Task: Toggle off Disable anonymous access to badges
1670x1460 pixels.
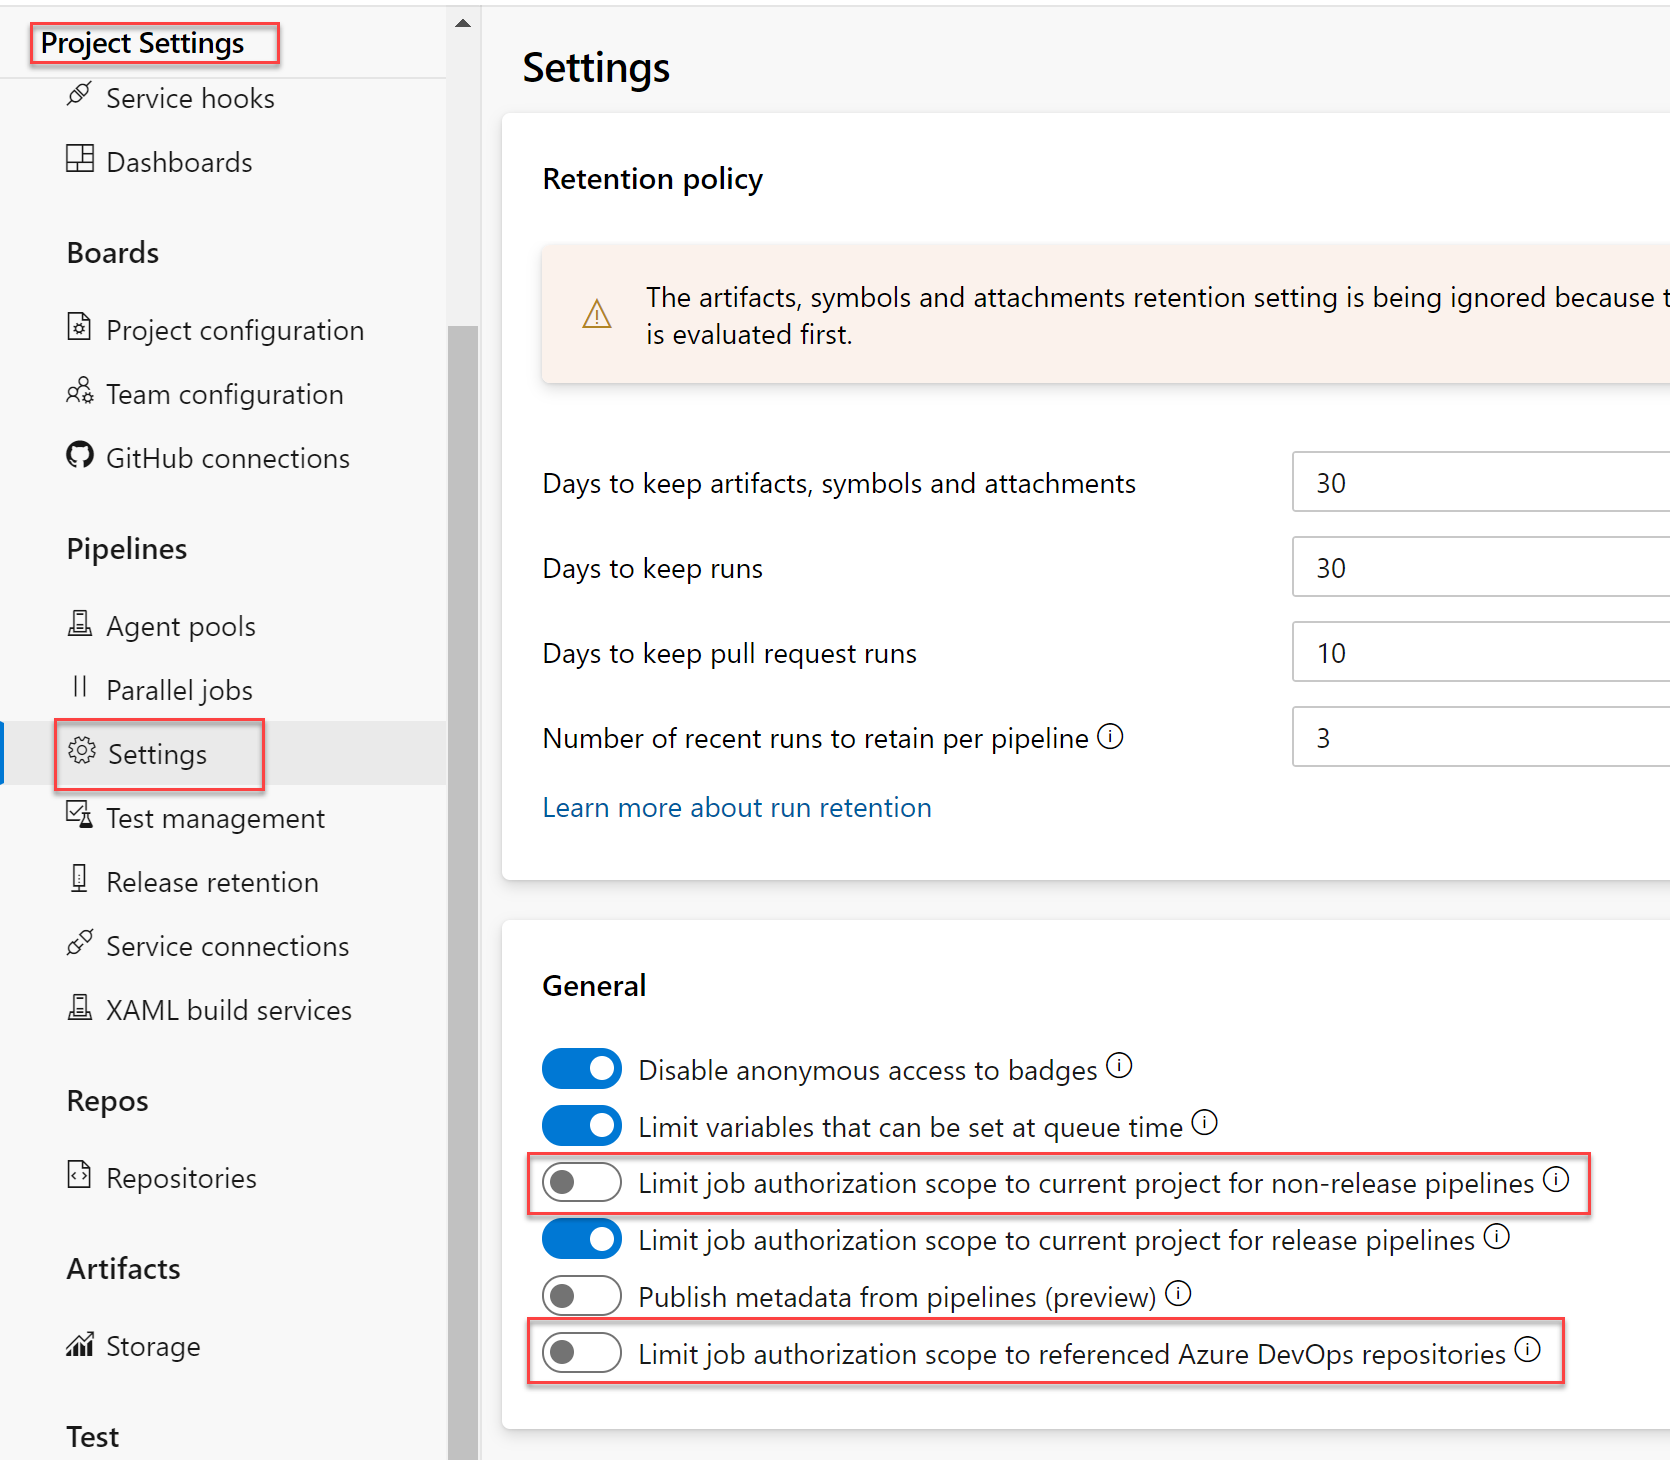Action: tap(581, 1068)
